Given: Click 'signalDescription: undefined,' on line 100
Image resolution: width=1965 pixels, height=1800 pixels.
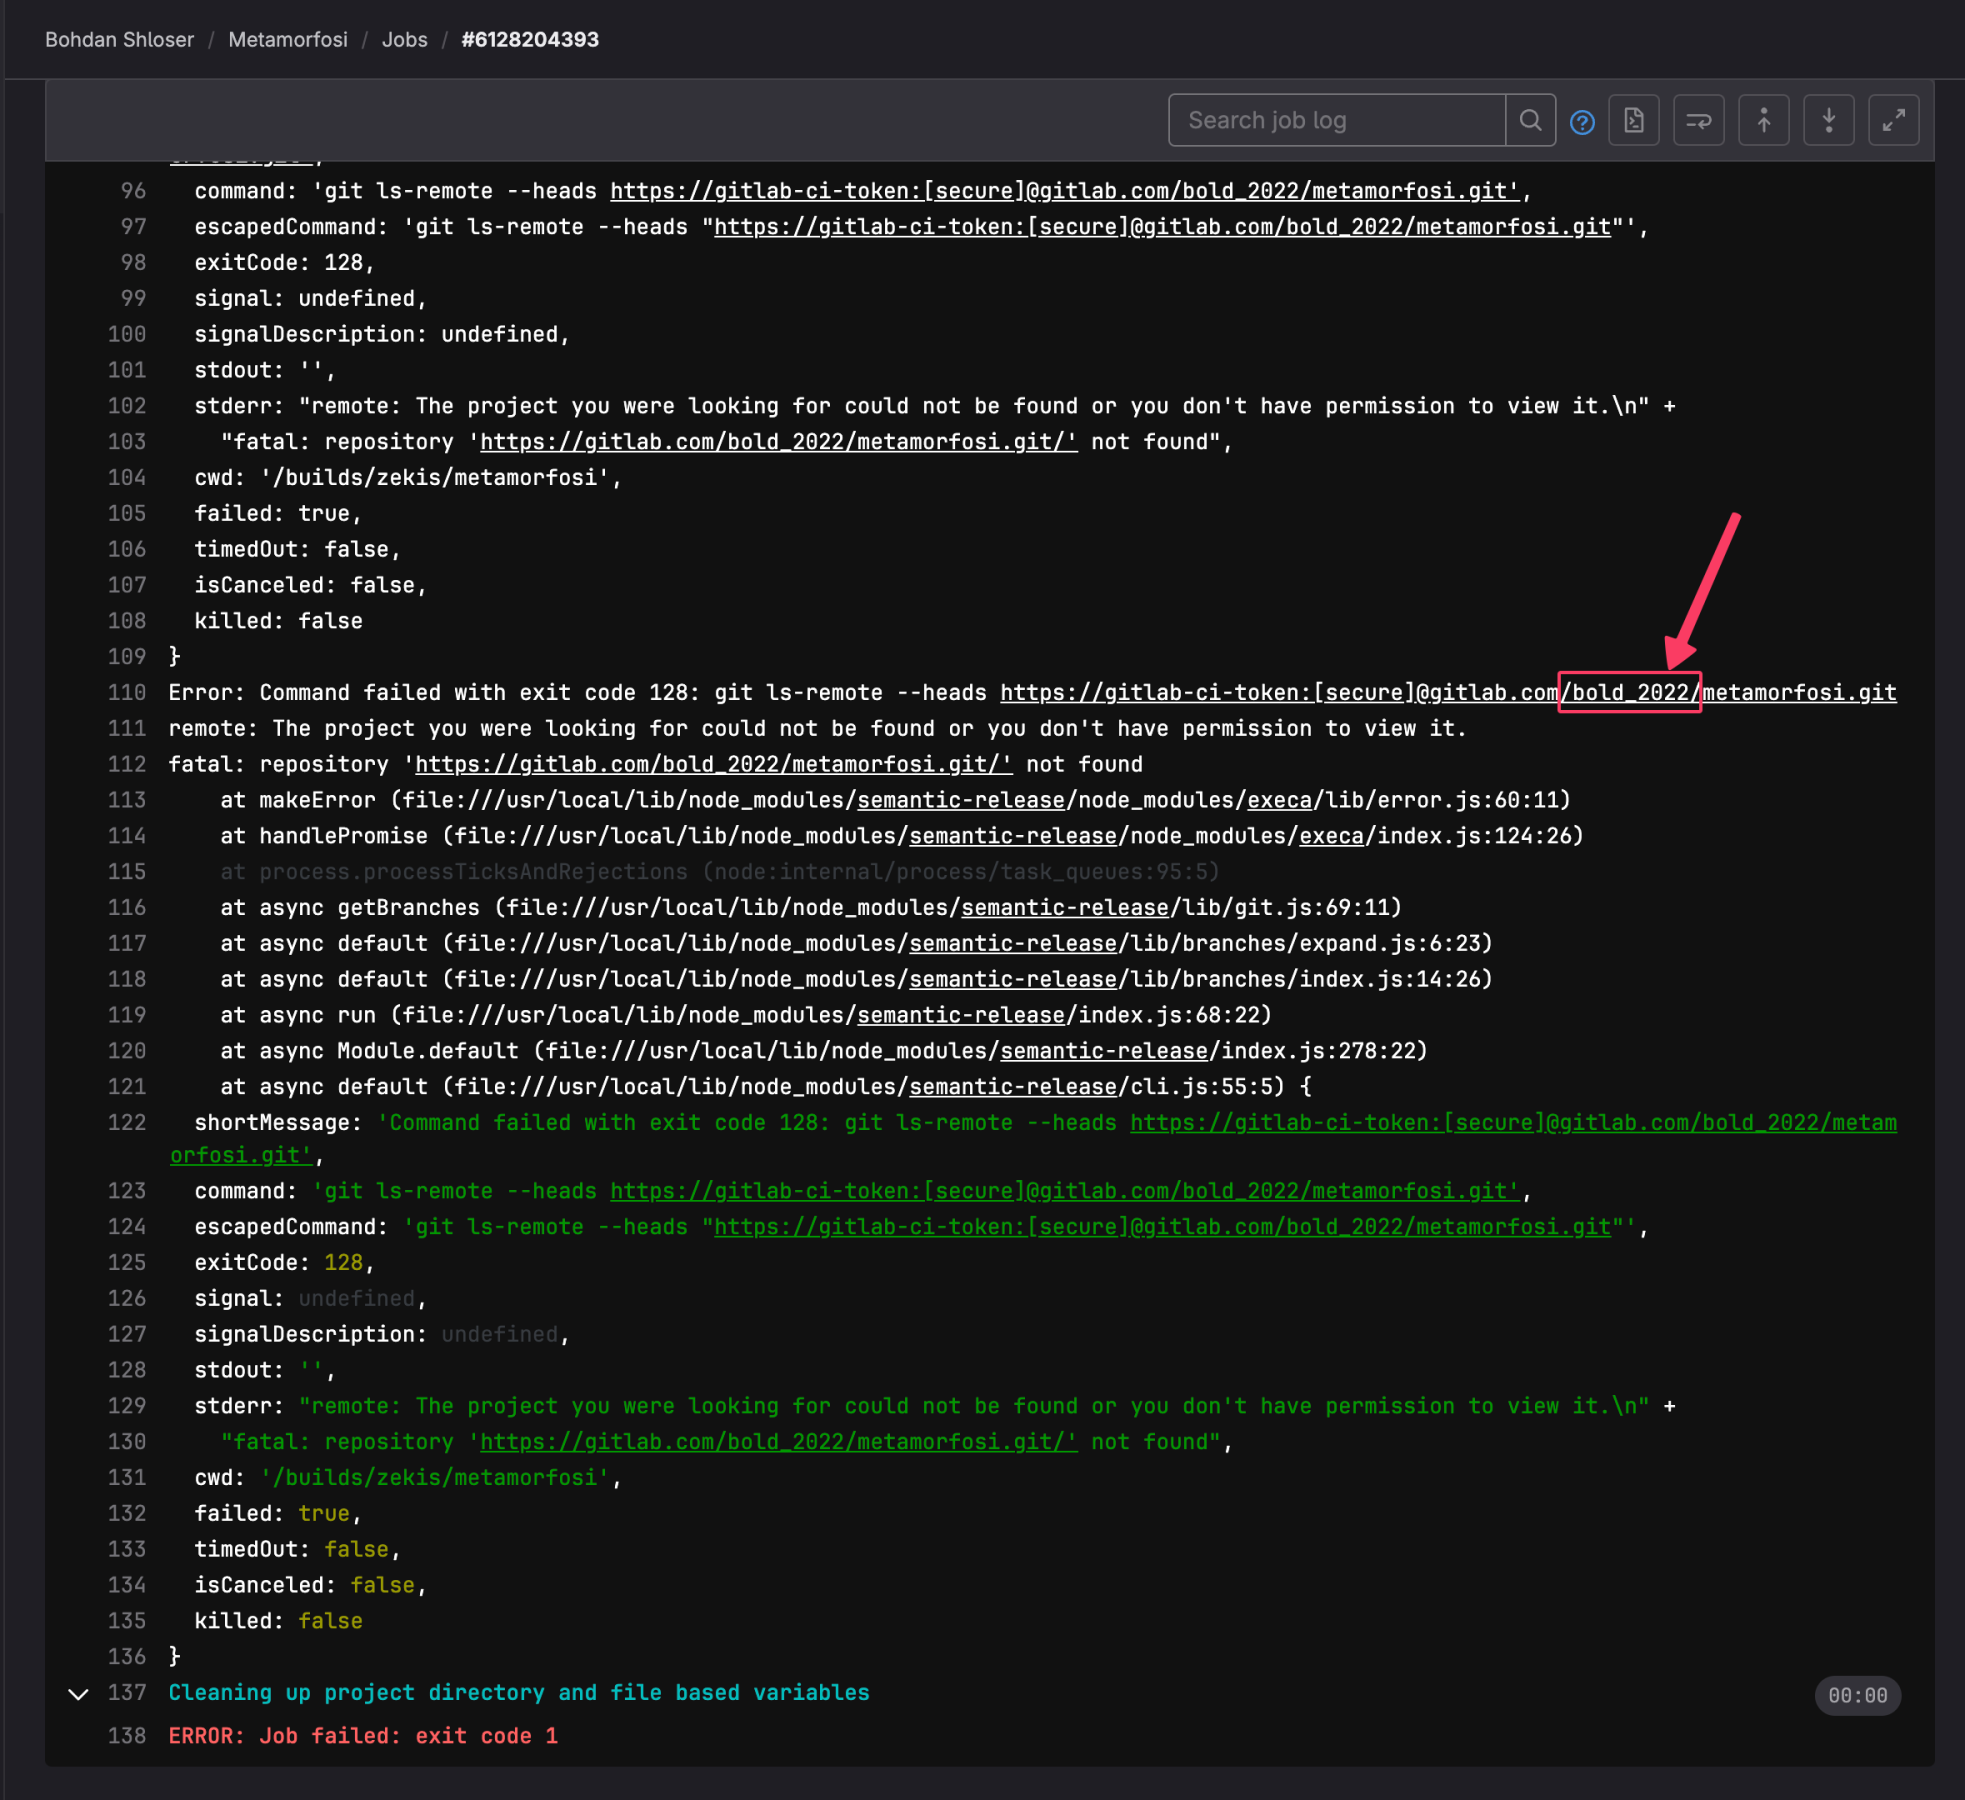Looking at the screenshot, I should (382, 335).
